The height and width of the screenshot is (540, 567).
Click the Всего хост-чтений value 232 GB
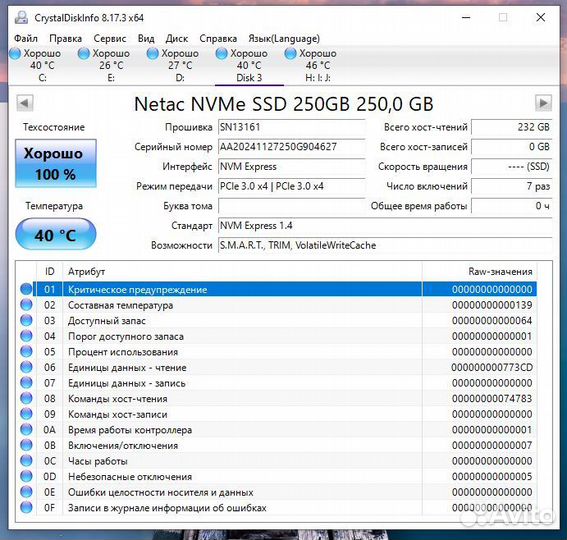512,127
